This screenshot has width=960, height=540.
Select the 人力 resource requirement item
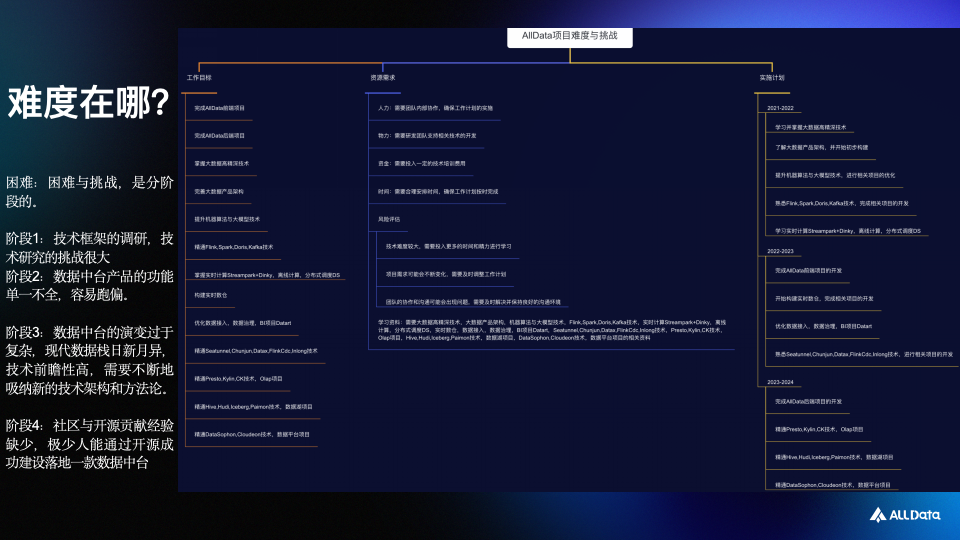435,107
